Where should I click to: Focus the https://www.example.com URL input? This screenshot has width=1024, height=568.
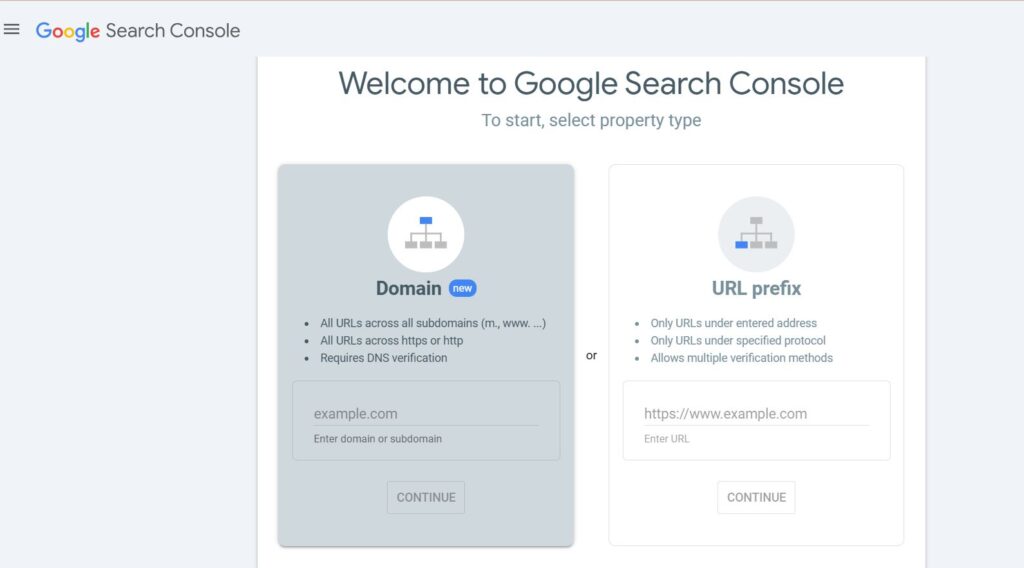tap(756, 414)
